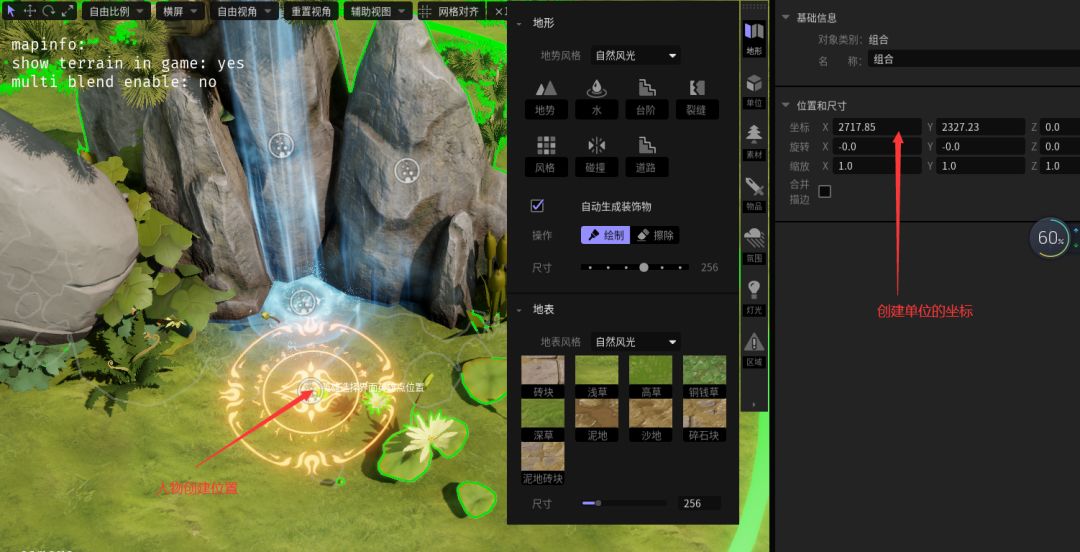Image resolution: width=1080 pixels, height=552 pixels.
Task: Pick the 铜钱草 surface texture
Action: pyautogui.click(x=704, y=377)
